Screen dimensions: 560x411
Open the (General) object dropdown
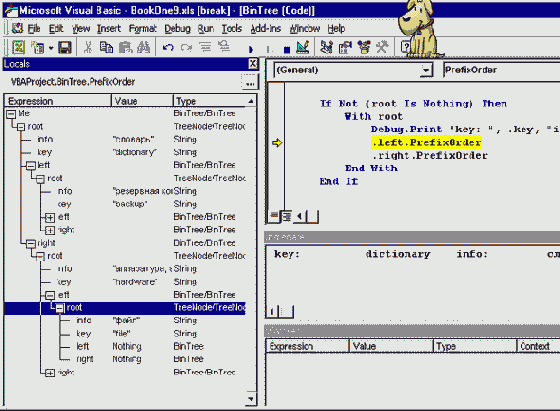coord(425,70)
